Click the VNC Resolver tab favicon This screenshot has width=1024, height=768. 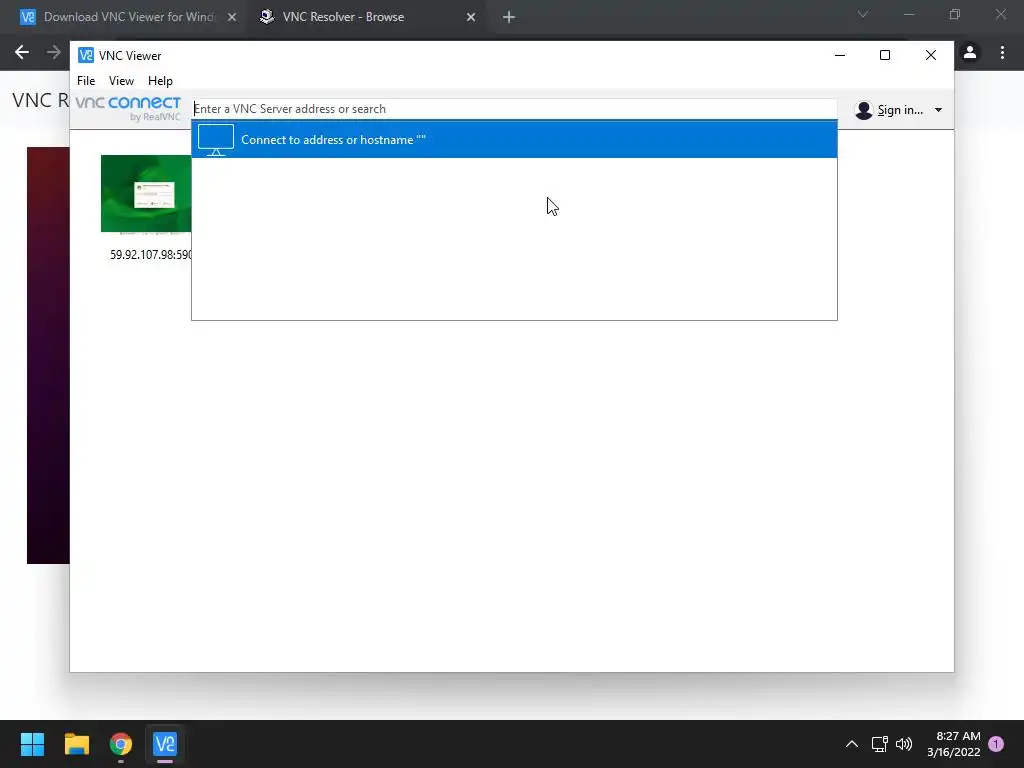(x=266, y=17)
